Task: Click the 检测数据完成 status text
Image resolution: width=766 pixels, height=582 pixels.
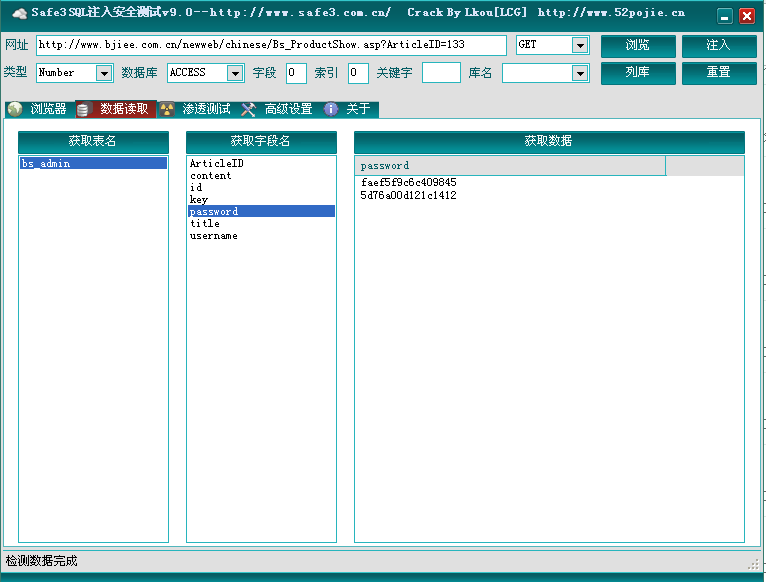Action: (42, 561)
